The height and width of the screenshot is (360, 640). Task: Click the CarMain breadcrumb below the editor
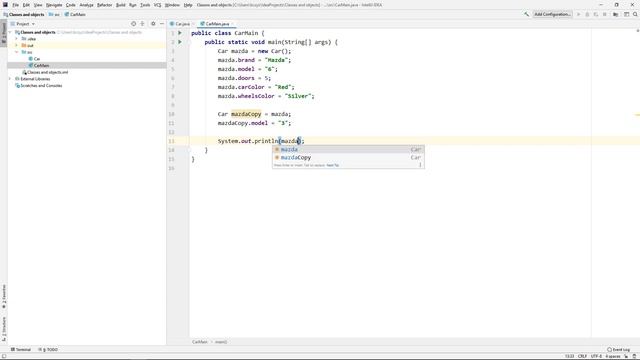(200, 342)
